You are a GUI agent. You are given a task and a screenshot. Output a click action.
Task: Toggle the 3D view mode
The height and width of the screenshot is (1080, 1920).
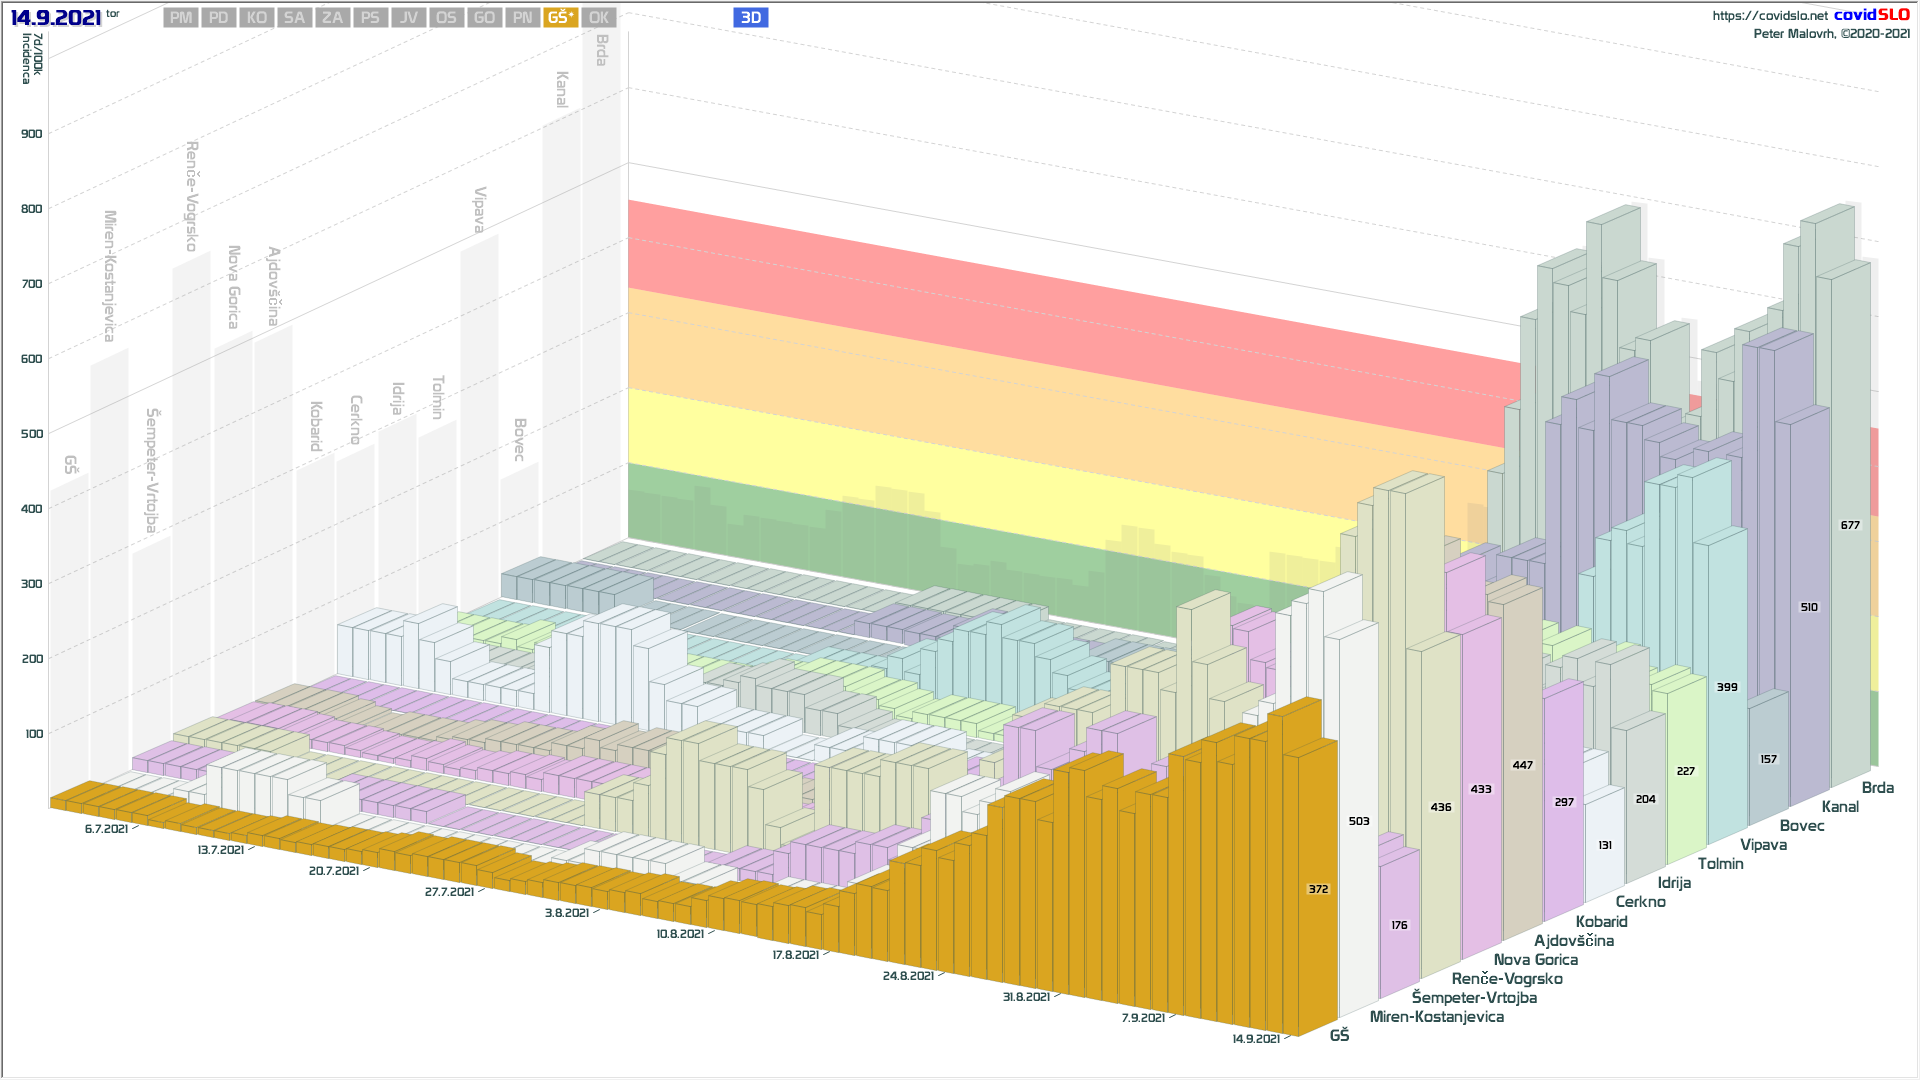click(x=751, y=17)
